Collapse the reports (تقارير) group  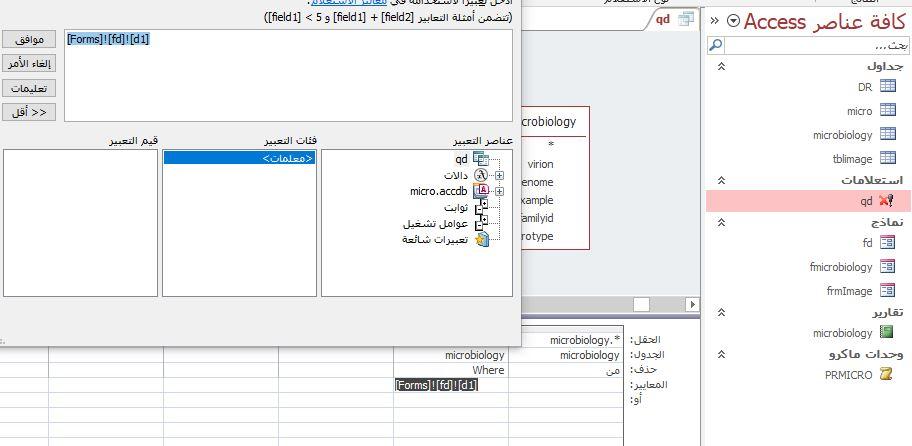coord(721,312)
